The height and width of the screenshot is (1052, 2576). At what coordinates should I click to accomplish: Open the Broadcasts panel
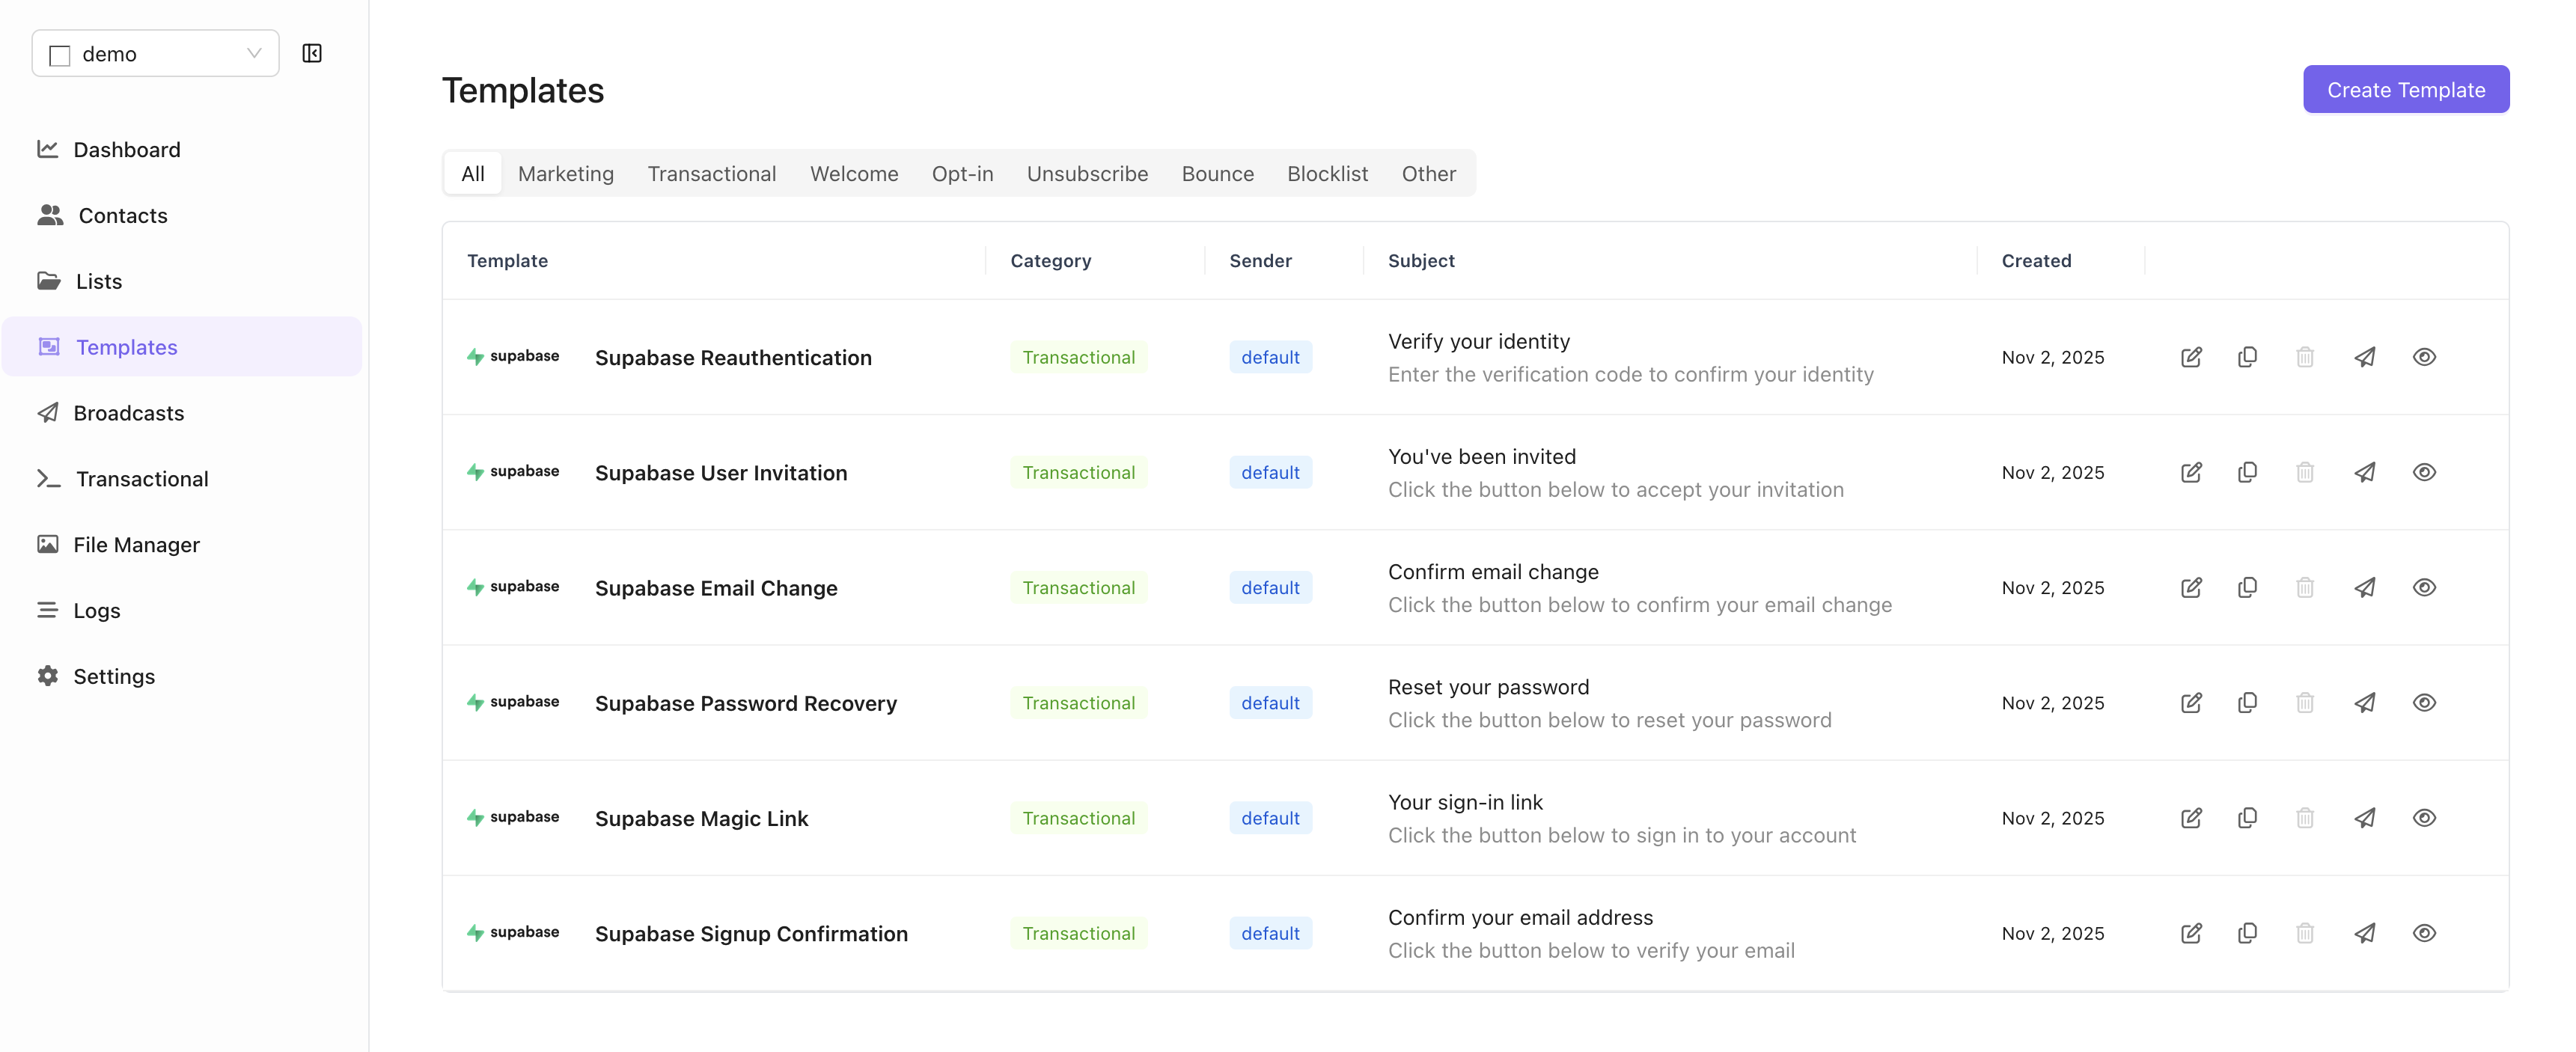point(128,412)
